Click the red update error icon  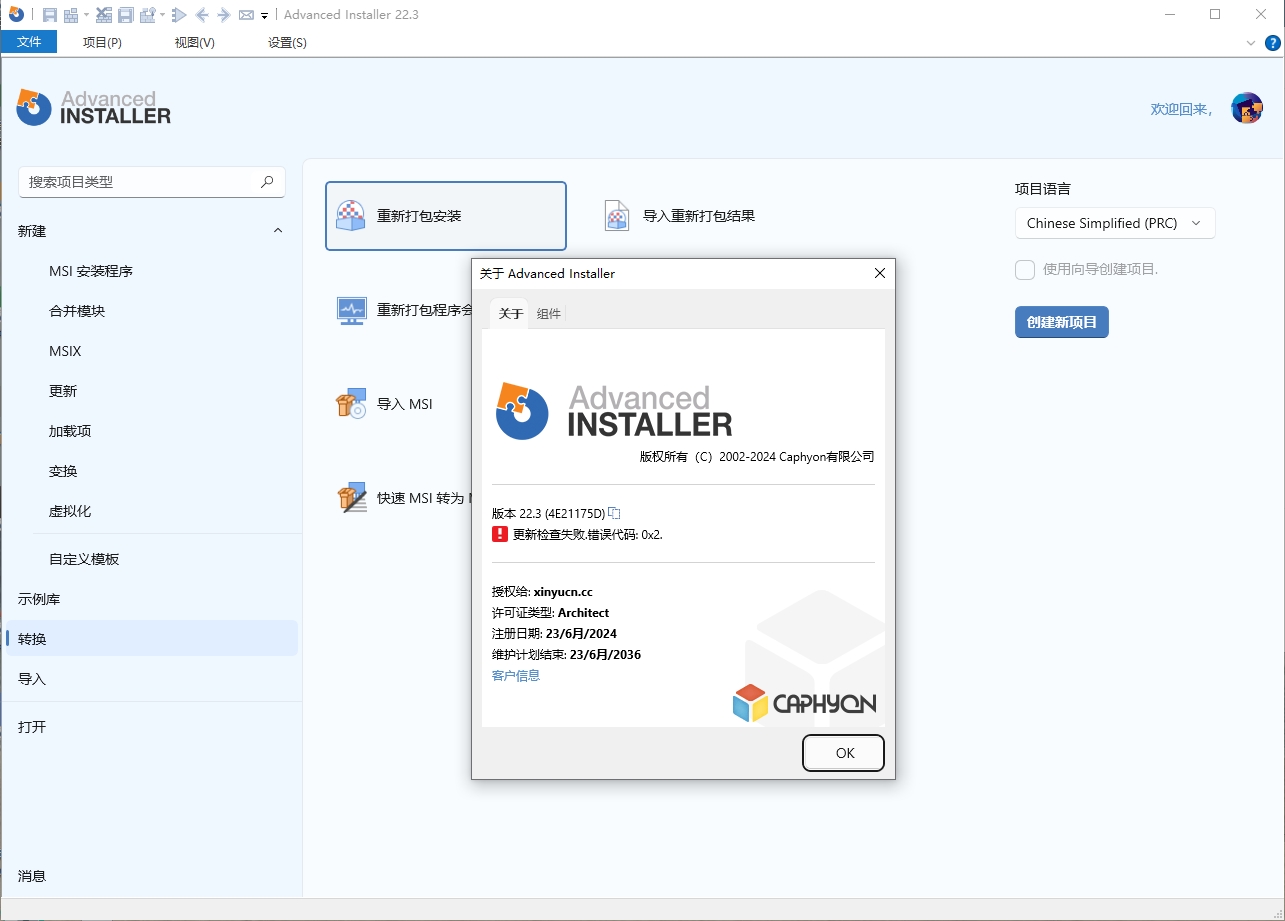(500, 534)
